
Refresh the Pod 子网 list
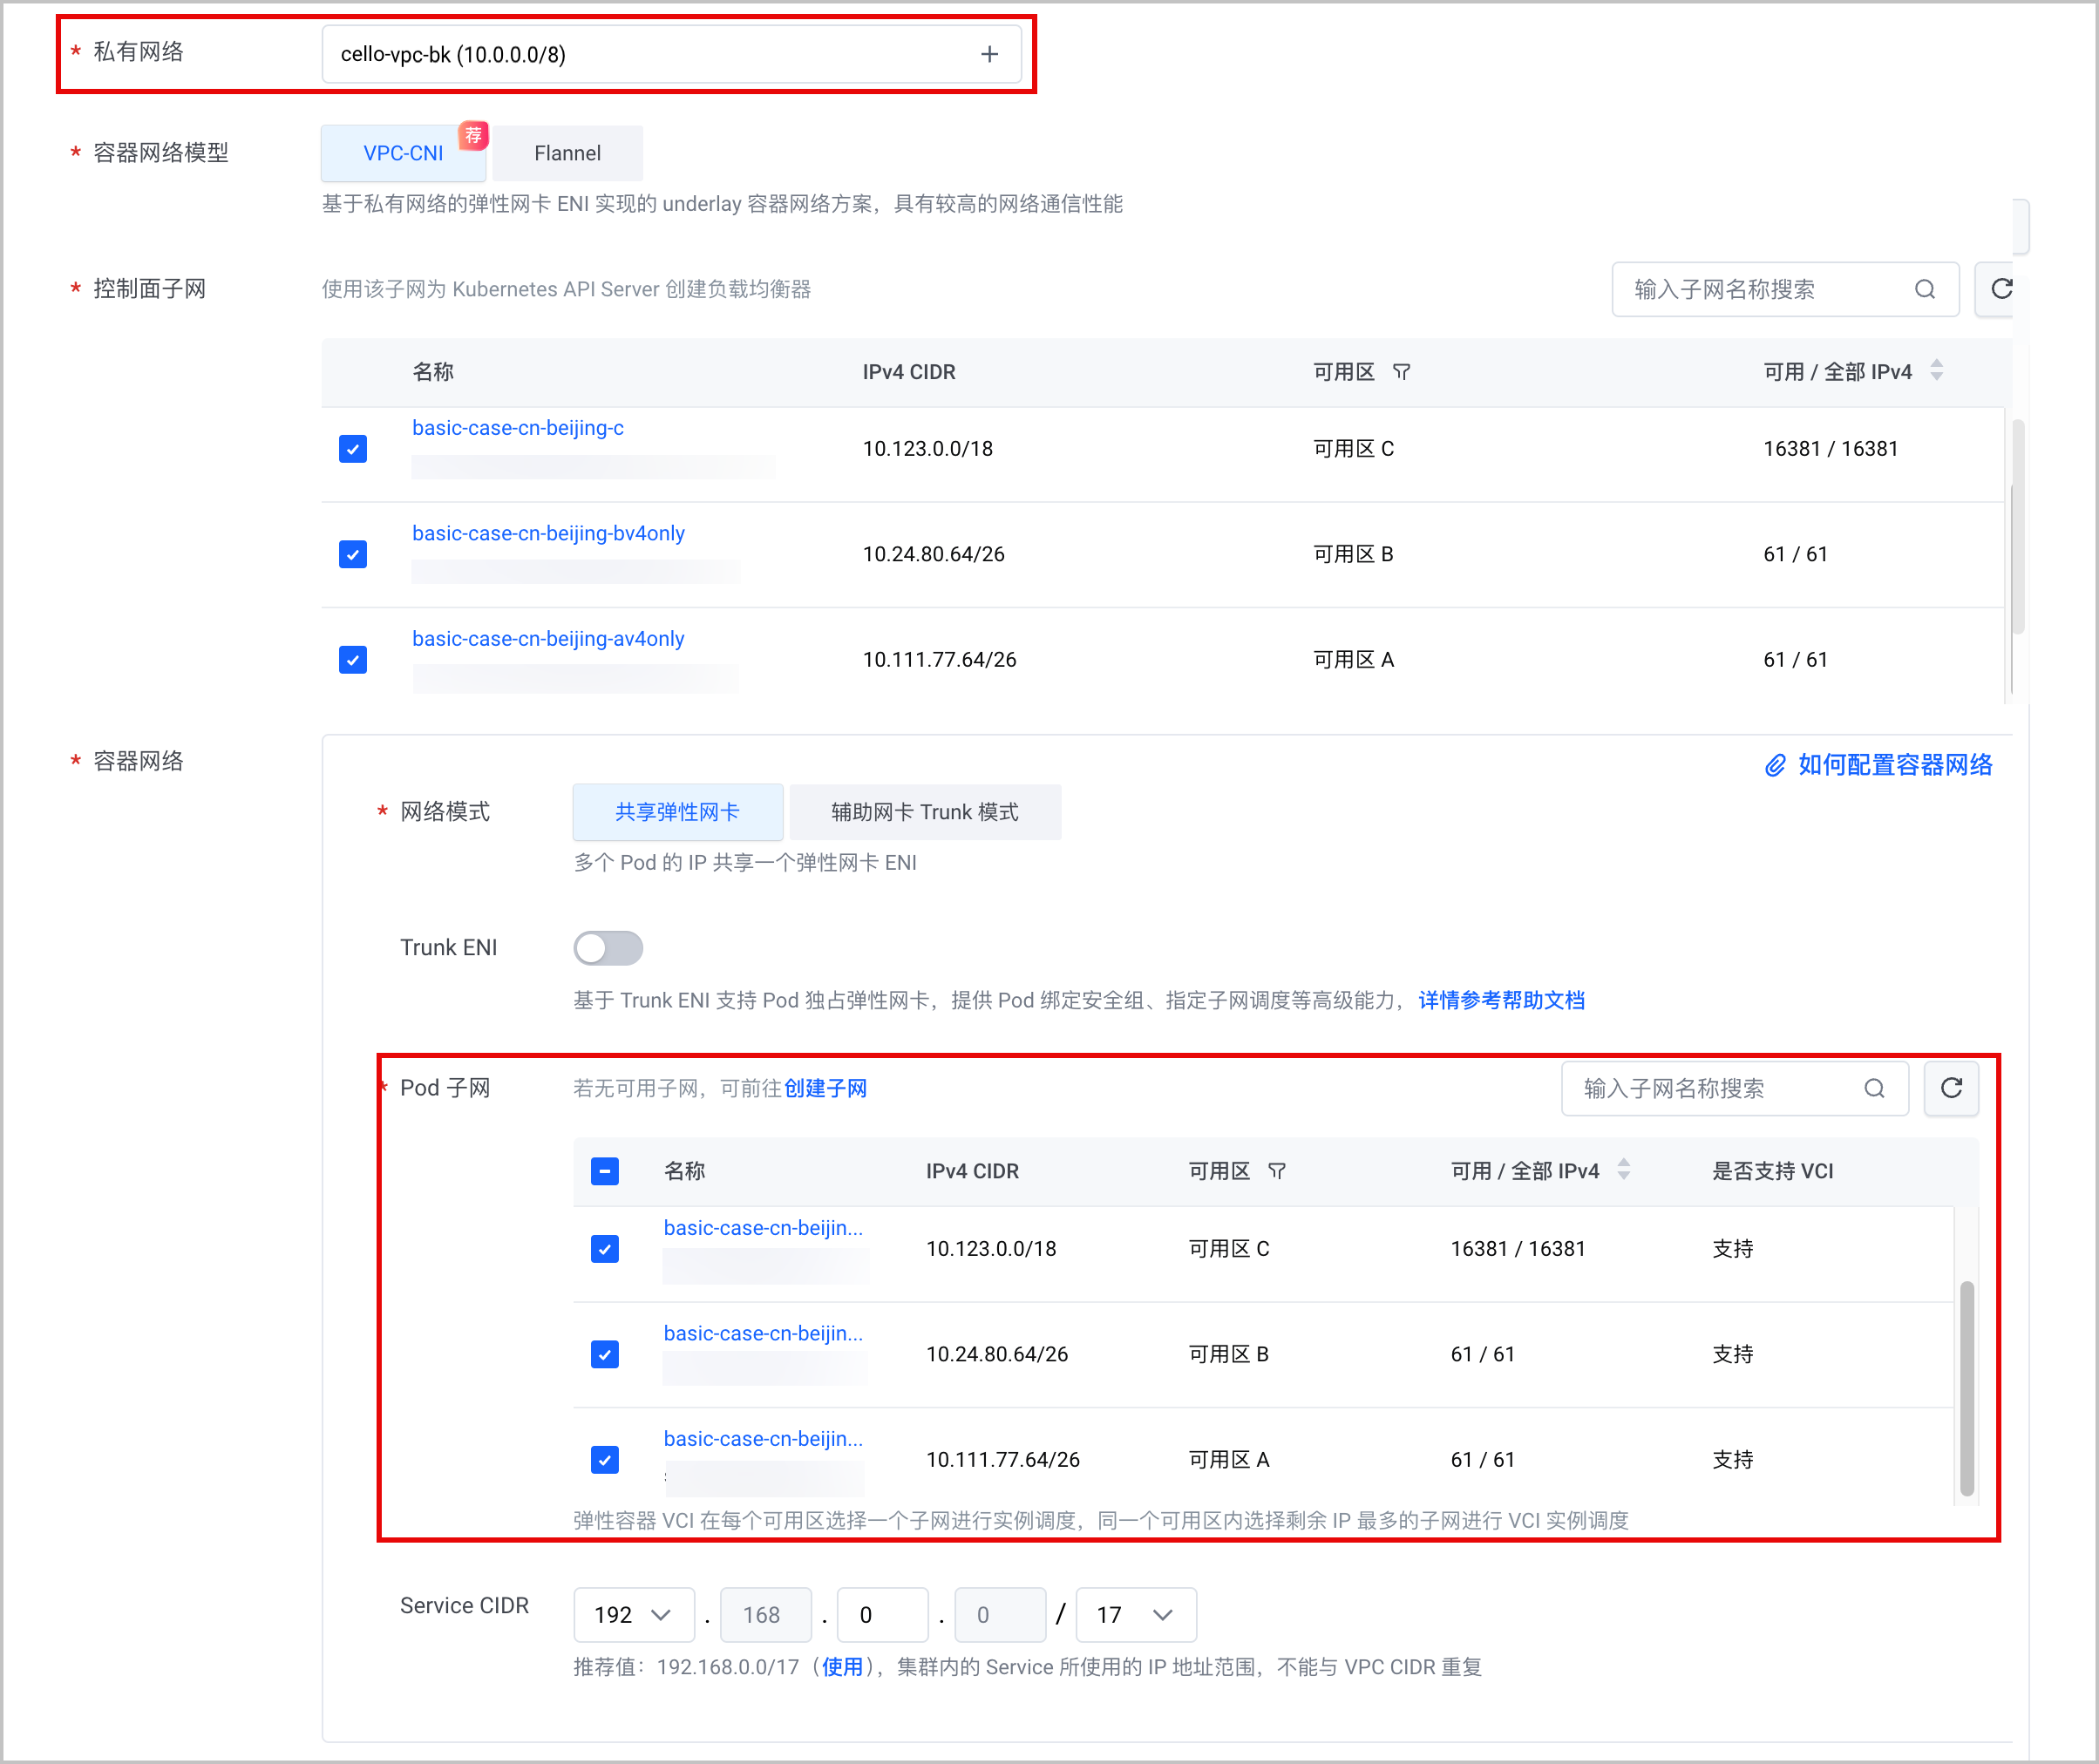[x=1951, y=1088]
